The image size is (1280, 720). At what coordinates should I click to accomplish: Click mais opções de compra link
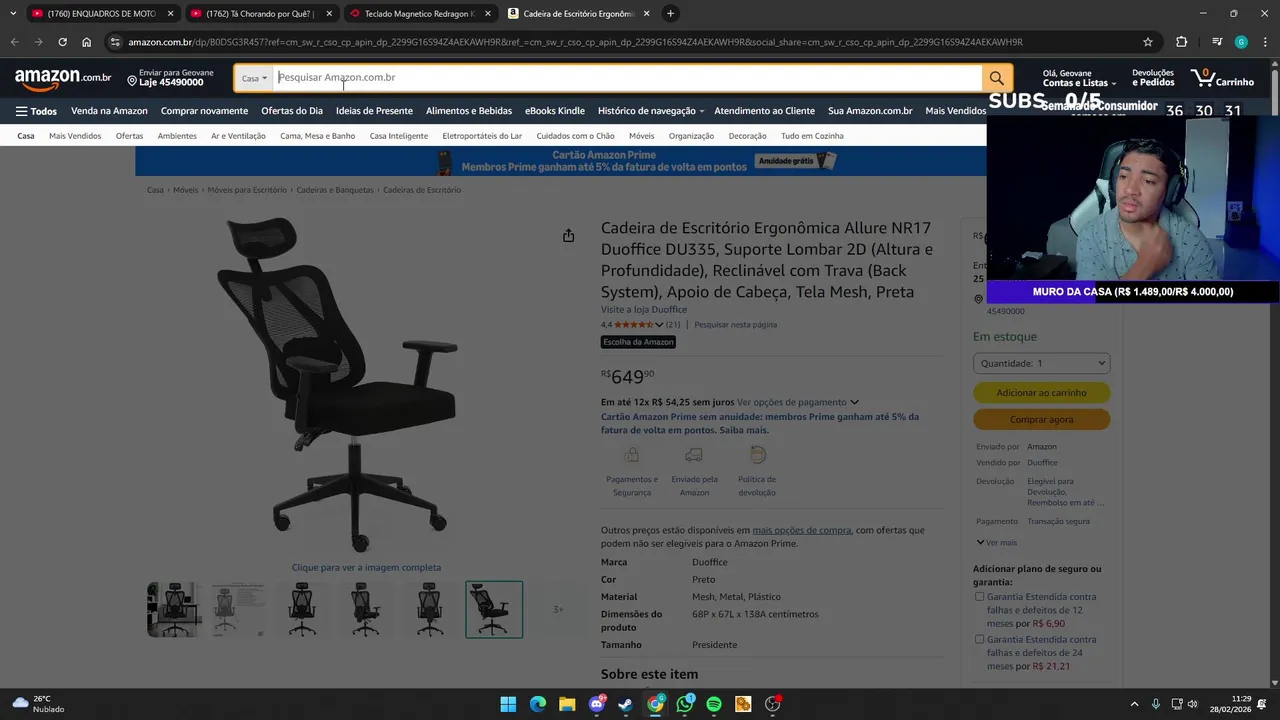pos(802,530)
